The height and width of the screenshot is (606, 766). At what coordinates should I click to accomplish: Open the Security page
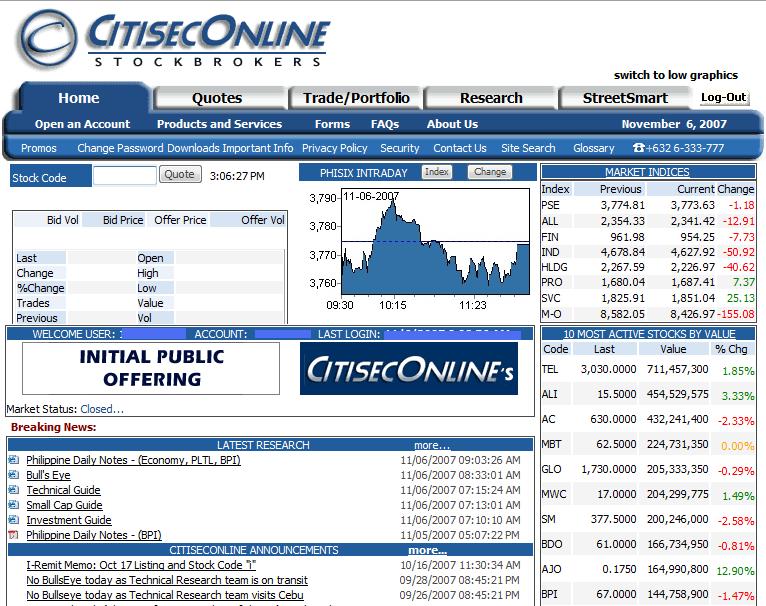(400, 148)
